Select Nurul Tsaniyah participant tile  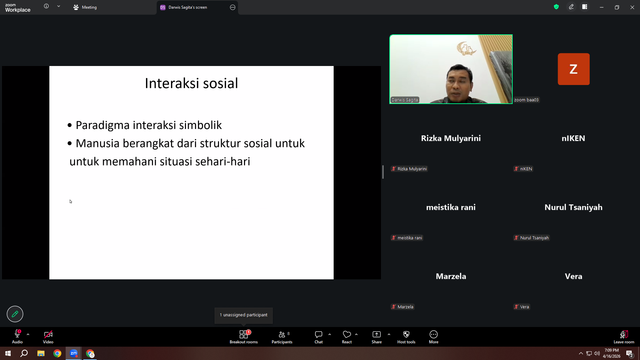573,207
